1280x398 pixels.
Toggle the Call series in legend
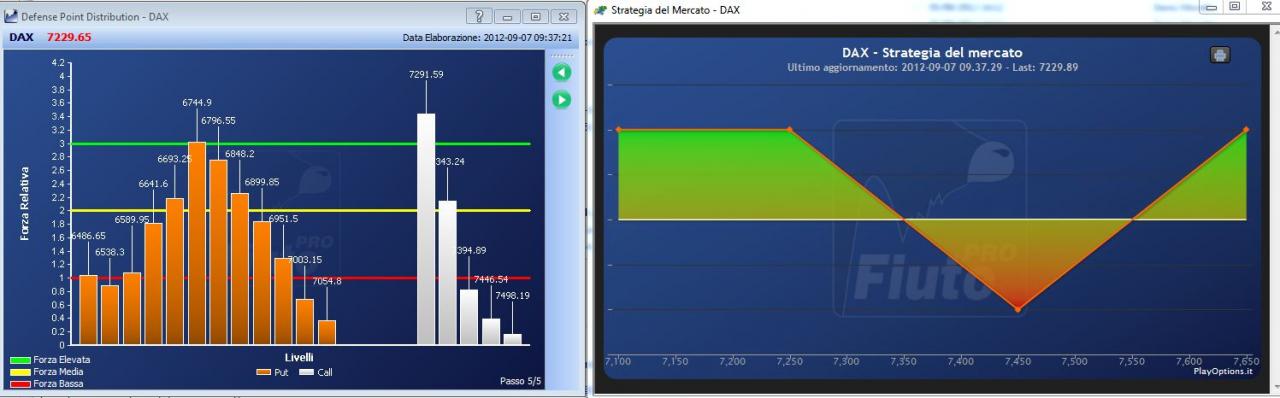tap(315, 372)
